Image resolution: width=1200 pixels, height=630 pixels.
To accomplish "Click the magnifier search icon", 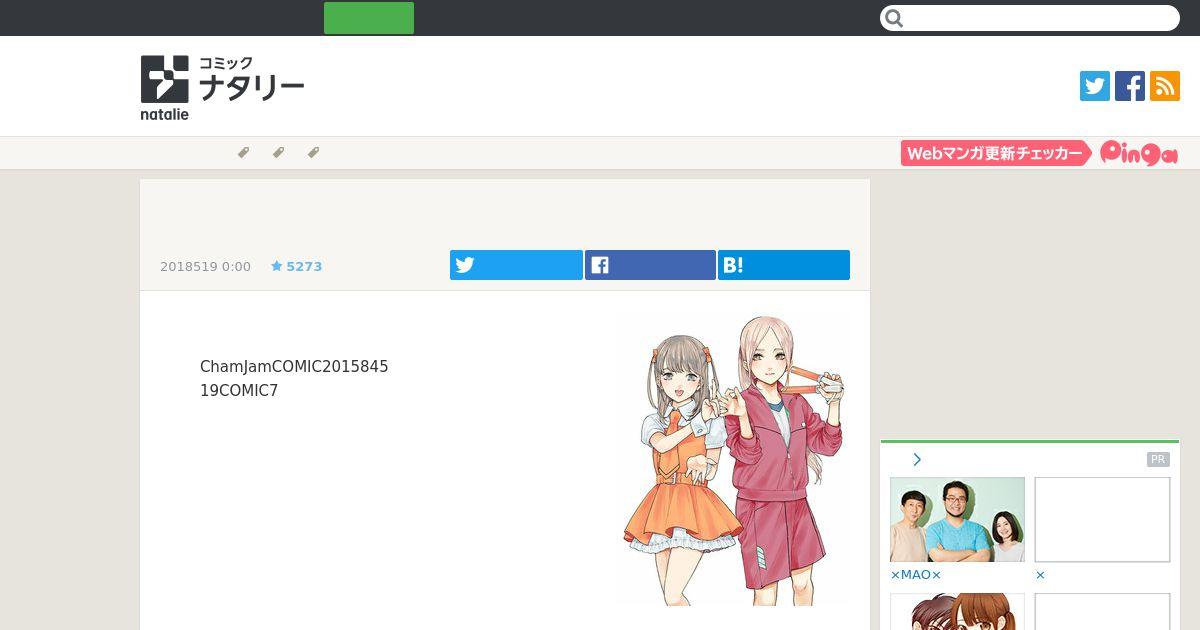I will [894, 18].
